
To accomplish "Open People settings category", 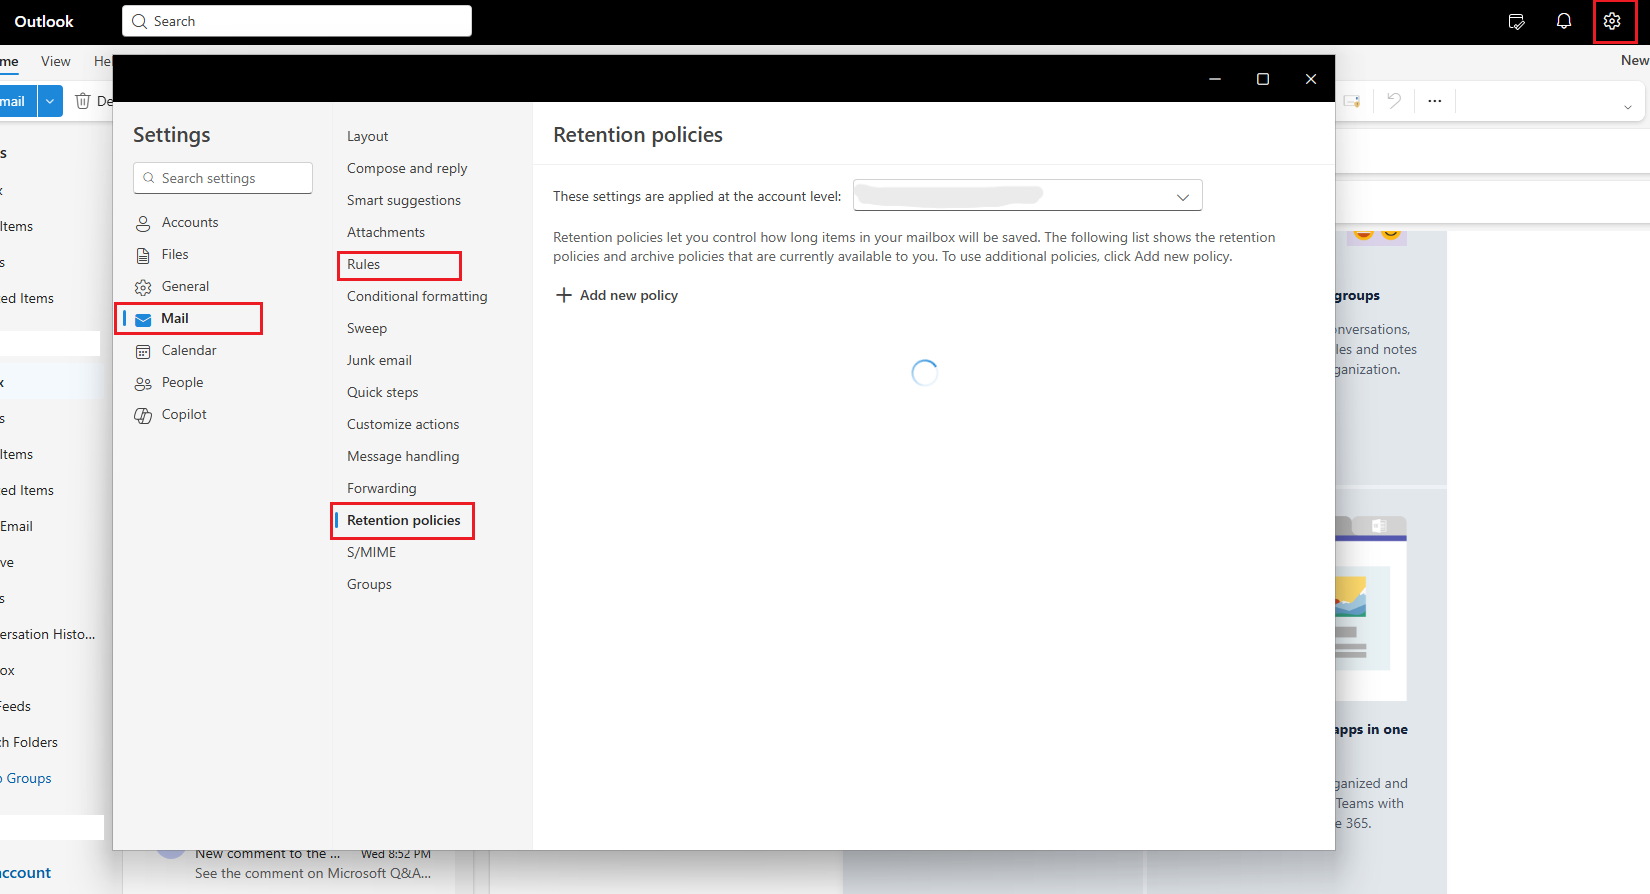I will (182, 382).
